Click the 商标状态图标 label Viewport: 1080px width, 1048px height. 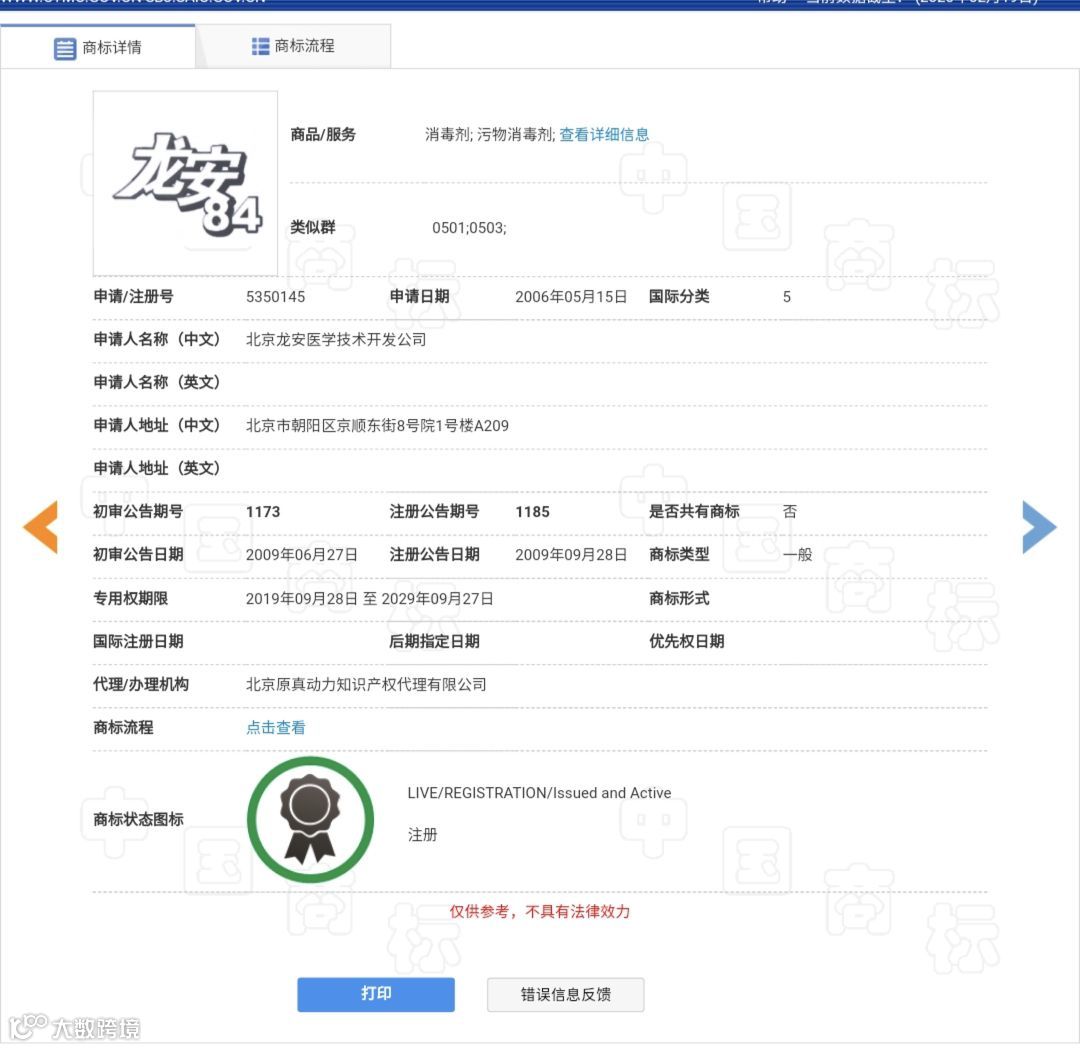pos(138,819)
